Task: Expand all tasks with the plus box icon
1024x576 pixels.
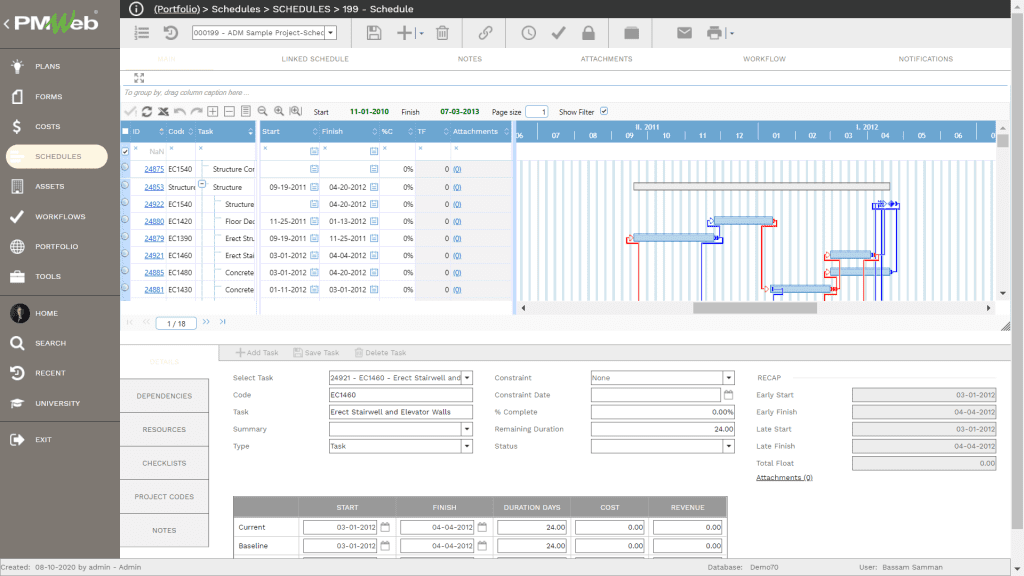Action: [x=212, y=112]
